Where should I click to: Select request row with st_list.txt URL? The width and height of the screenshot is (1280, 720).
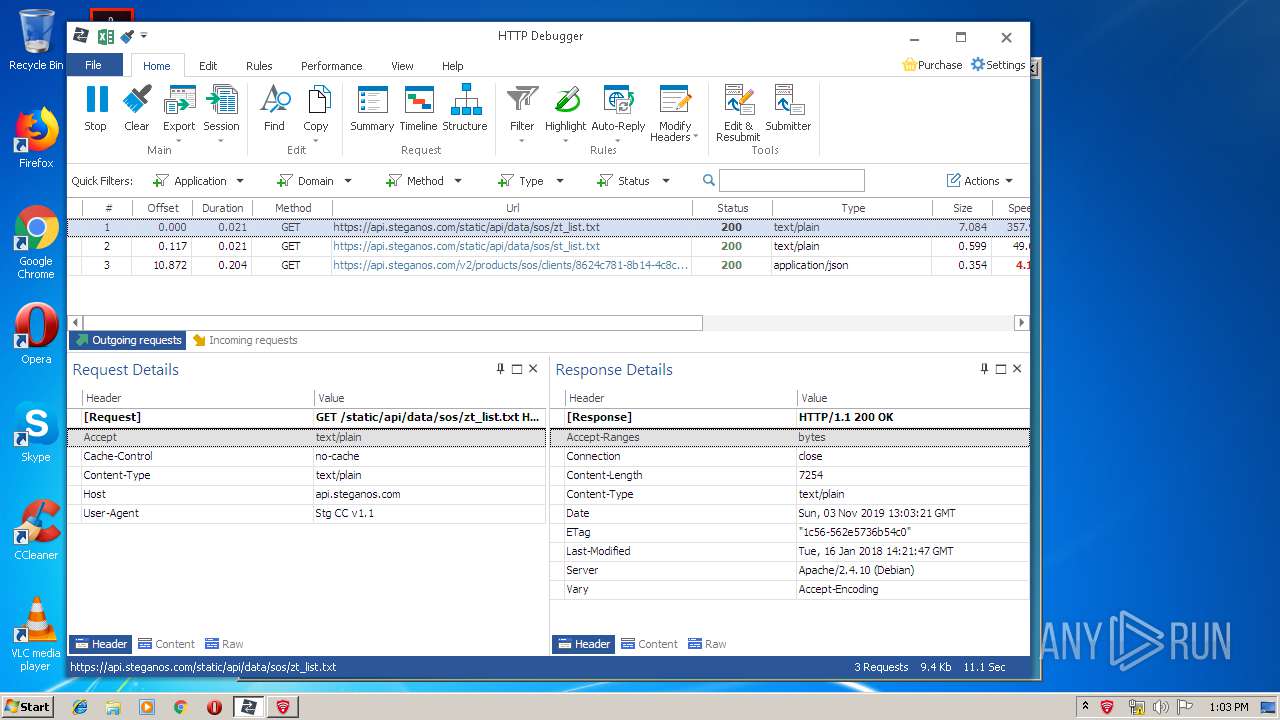(x=548, y=246)
